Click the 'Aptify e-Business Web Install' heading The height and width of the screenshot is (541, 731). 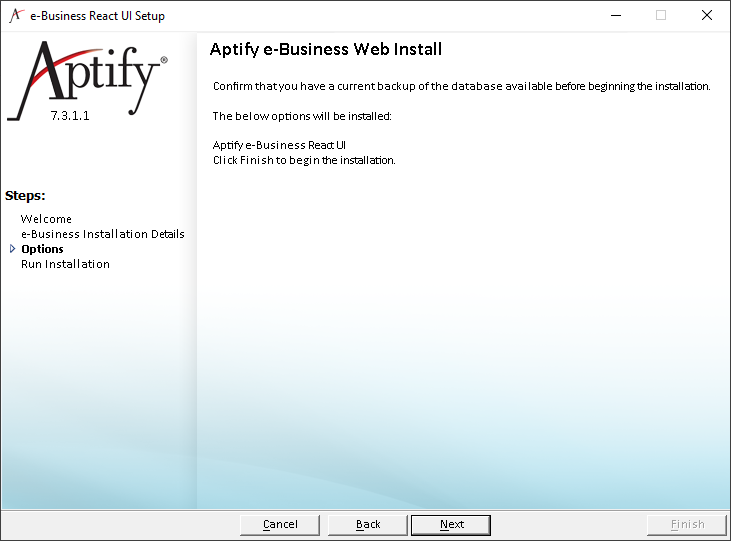(x=325, y=49)
